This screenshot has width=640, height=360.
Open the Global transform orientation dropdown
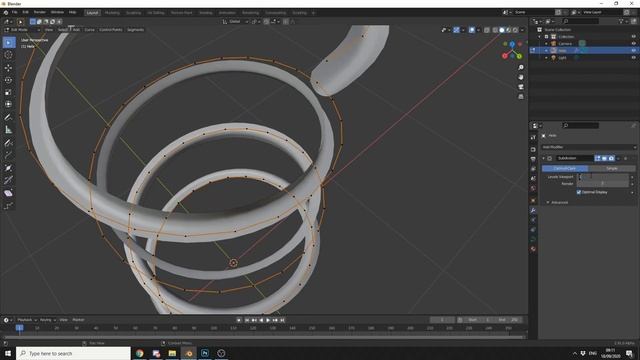pyautogui.click(x=235, y=21)
